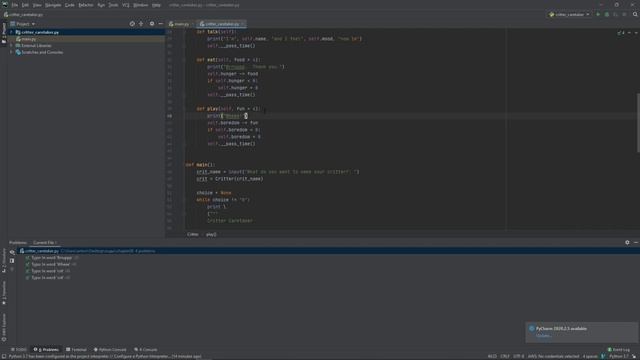This screenshot has width=640, height=360.
Task: Hide the Project panel with minus icon
Action: click(x=160, y=24)
